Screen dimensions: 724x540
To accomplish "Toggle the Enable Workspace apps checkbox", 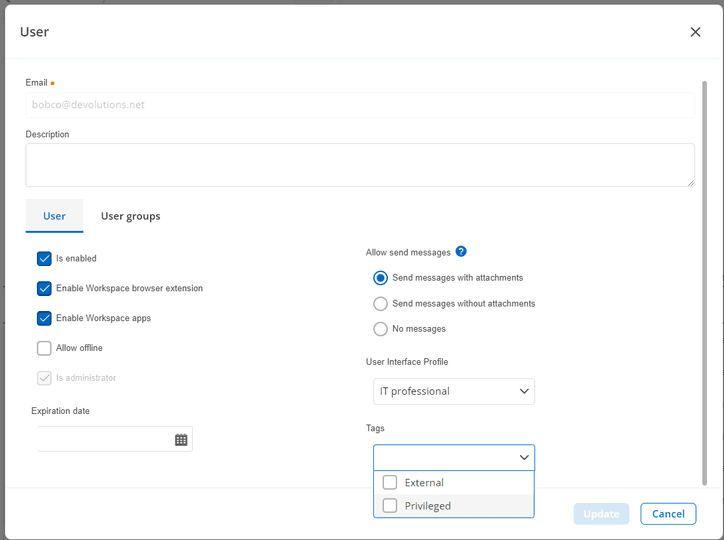I will tap(44, 318).
